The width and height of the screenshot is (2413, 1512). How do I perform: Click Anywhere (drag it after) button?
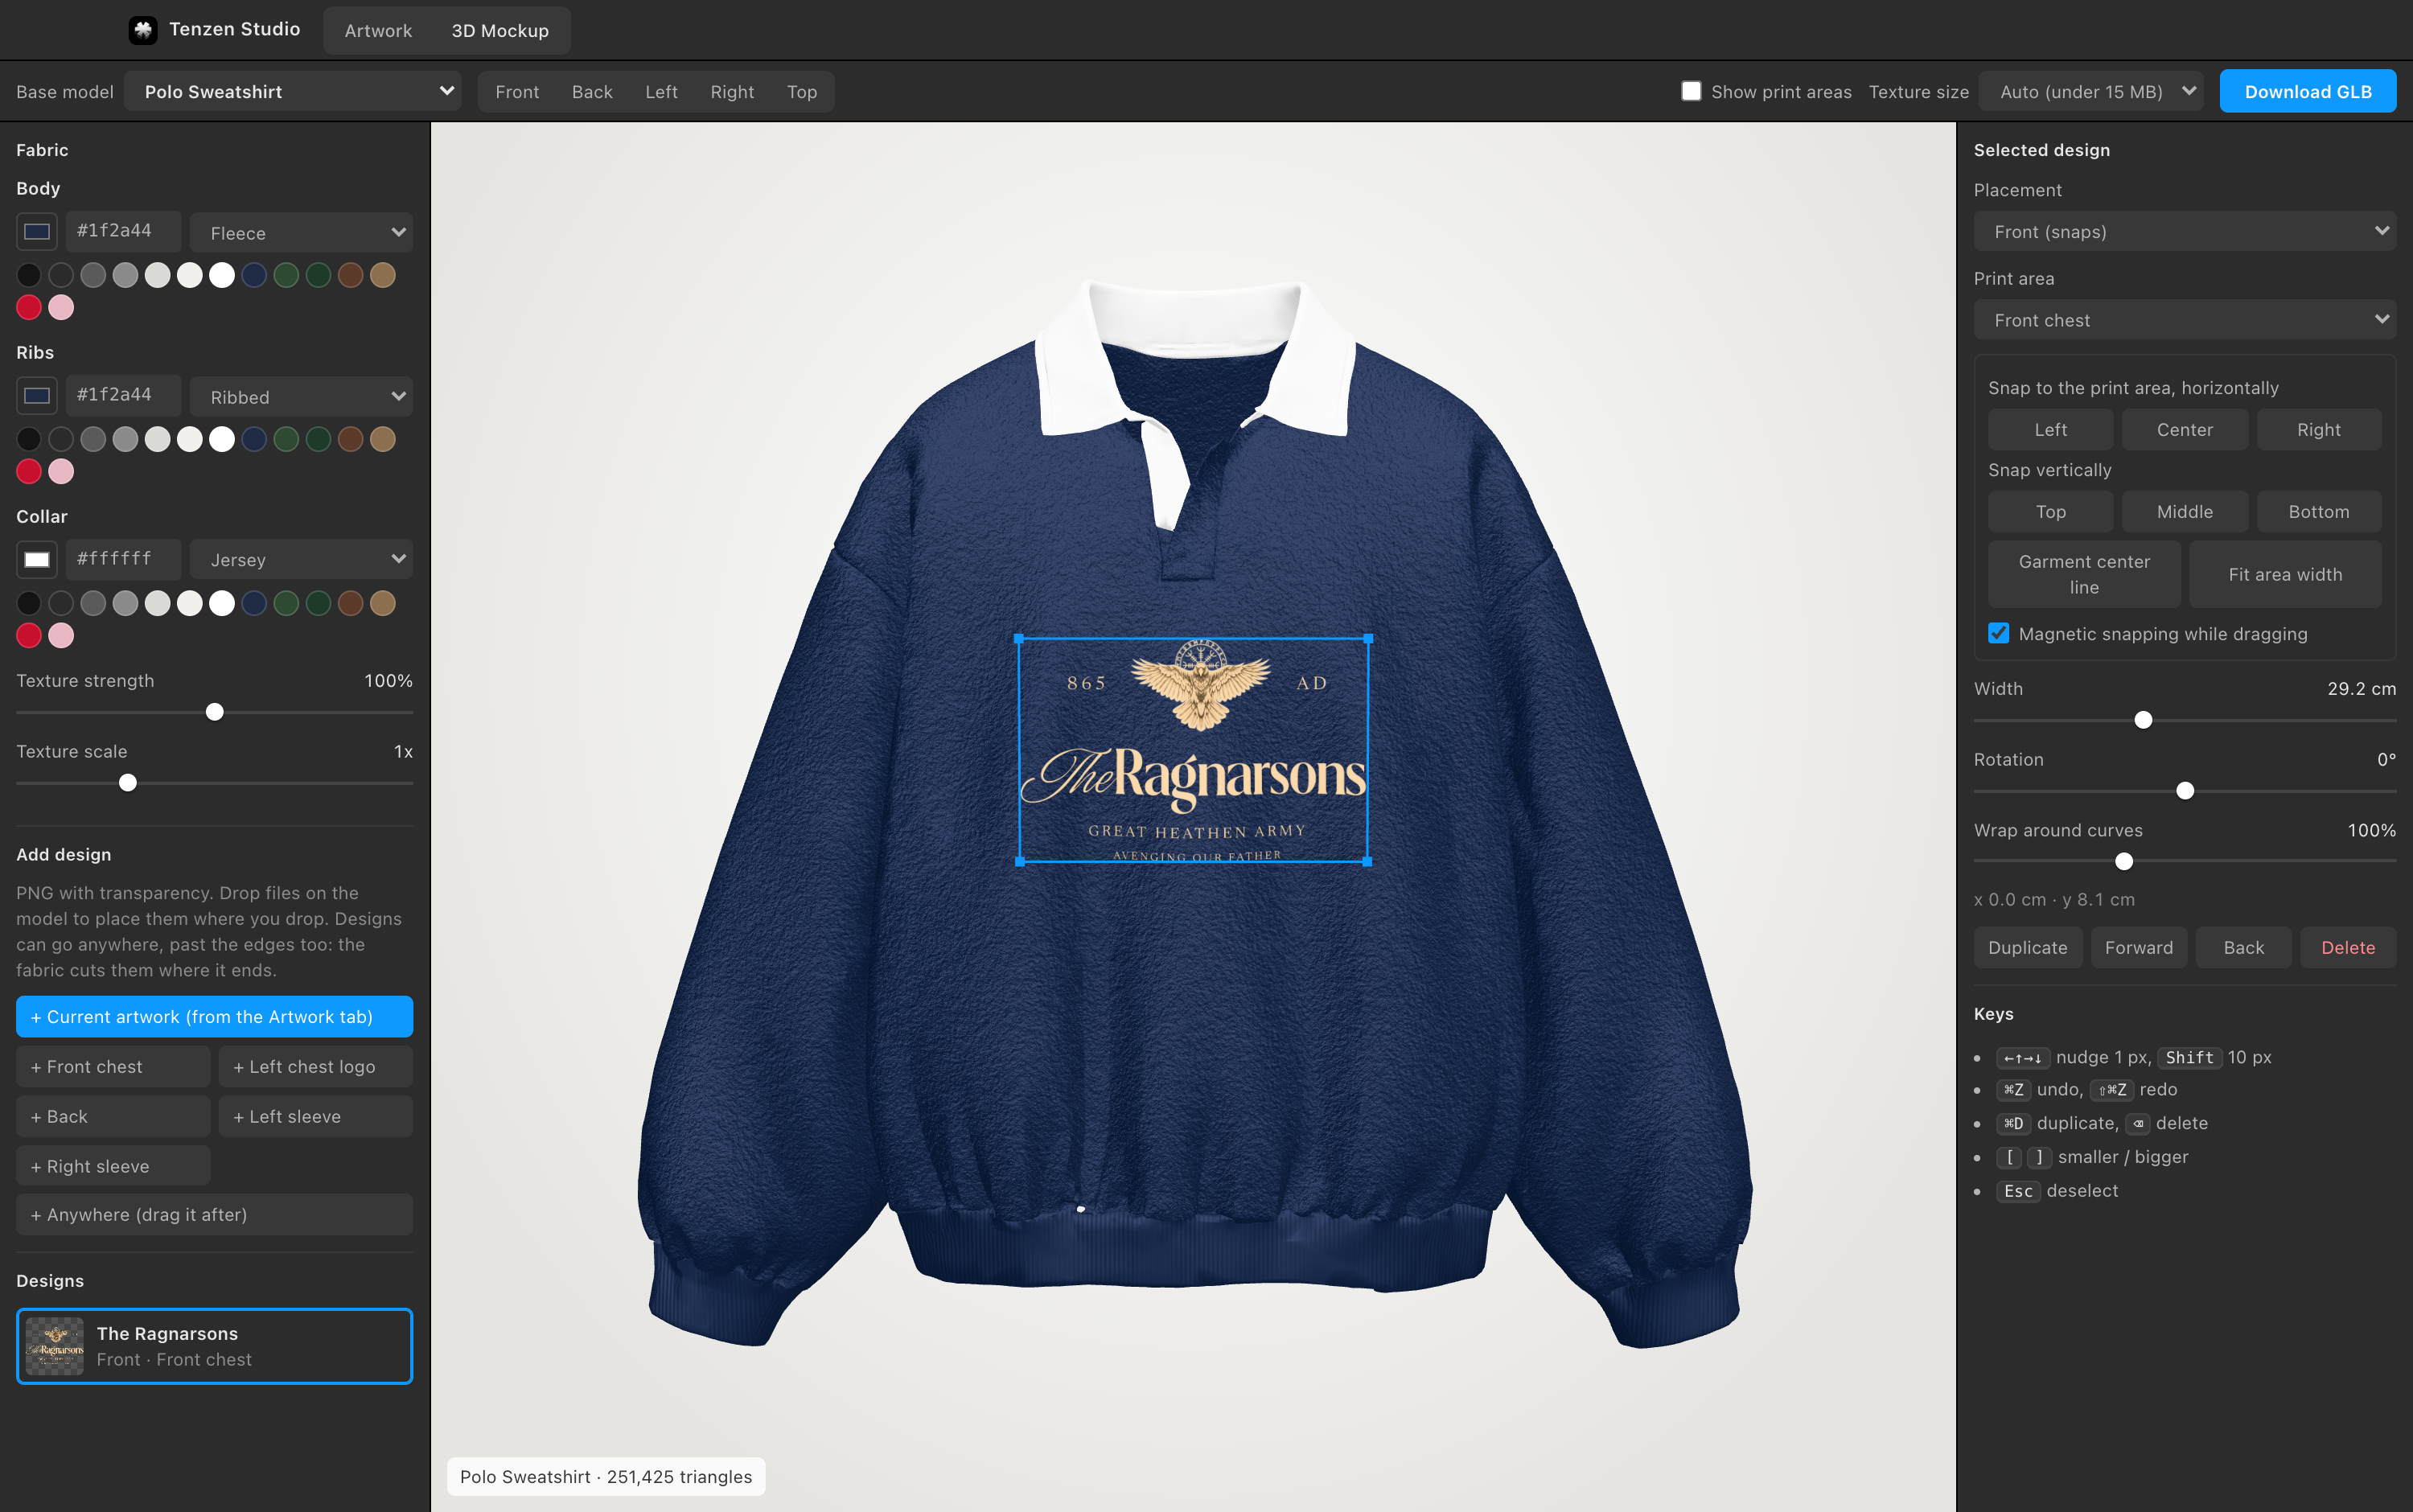[x=214, y=1214]
